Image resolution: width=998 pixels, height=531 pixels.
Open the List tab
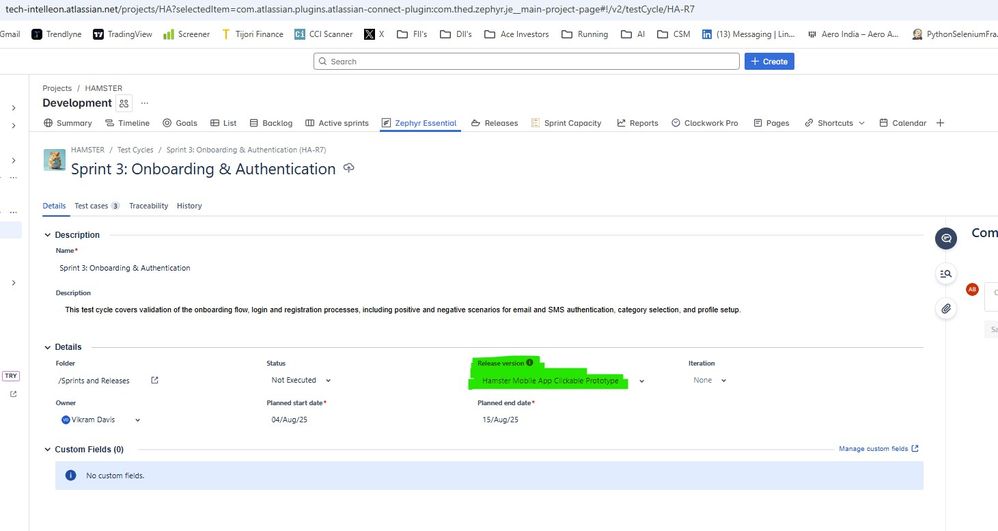tap(223, 123)
